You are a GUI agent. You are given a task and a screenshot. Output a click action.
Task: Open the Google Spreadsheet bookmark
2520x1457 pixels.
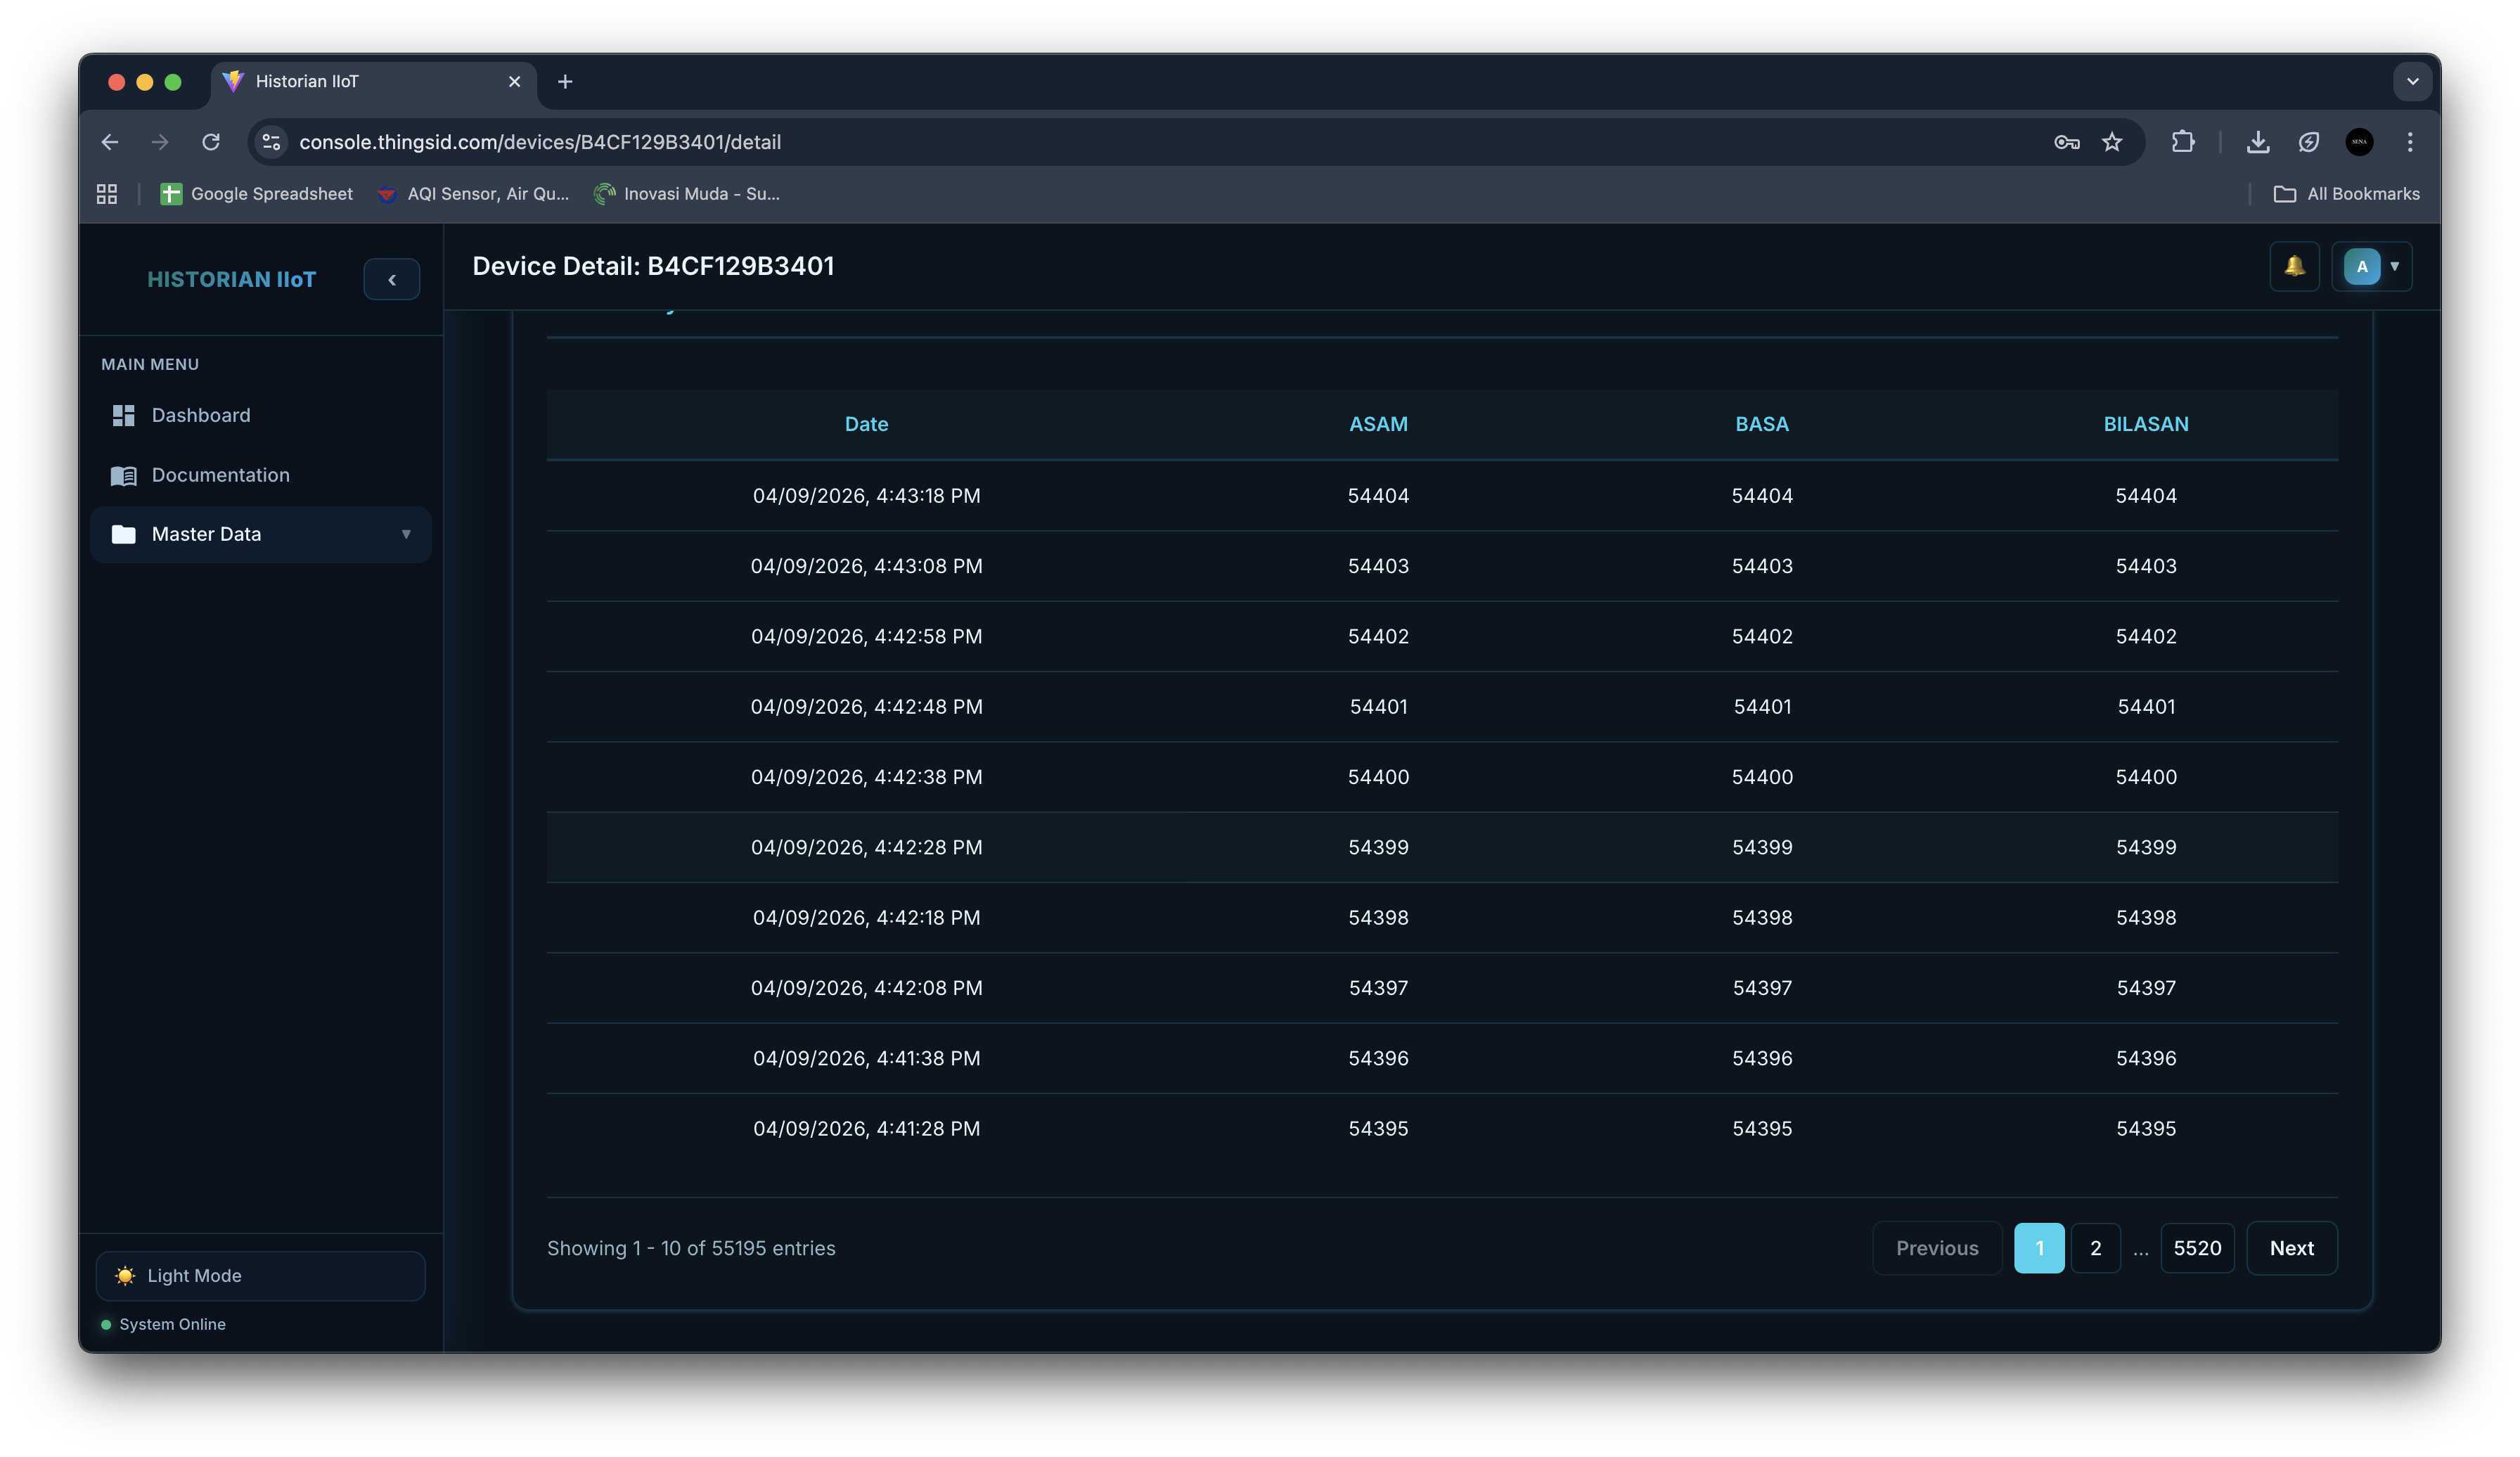point(256,193)
